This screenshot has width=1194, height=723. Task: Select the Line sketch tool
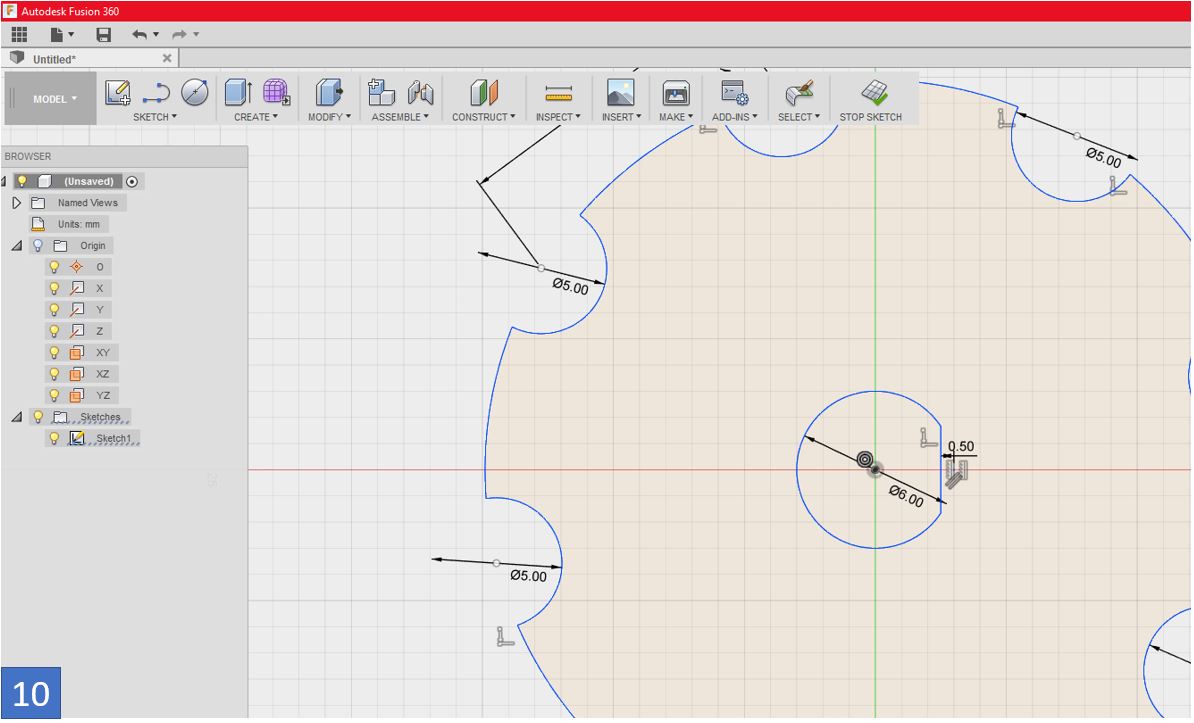155,93
